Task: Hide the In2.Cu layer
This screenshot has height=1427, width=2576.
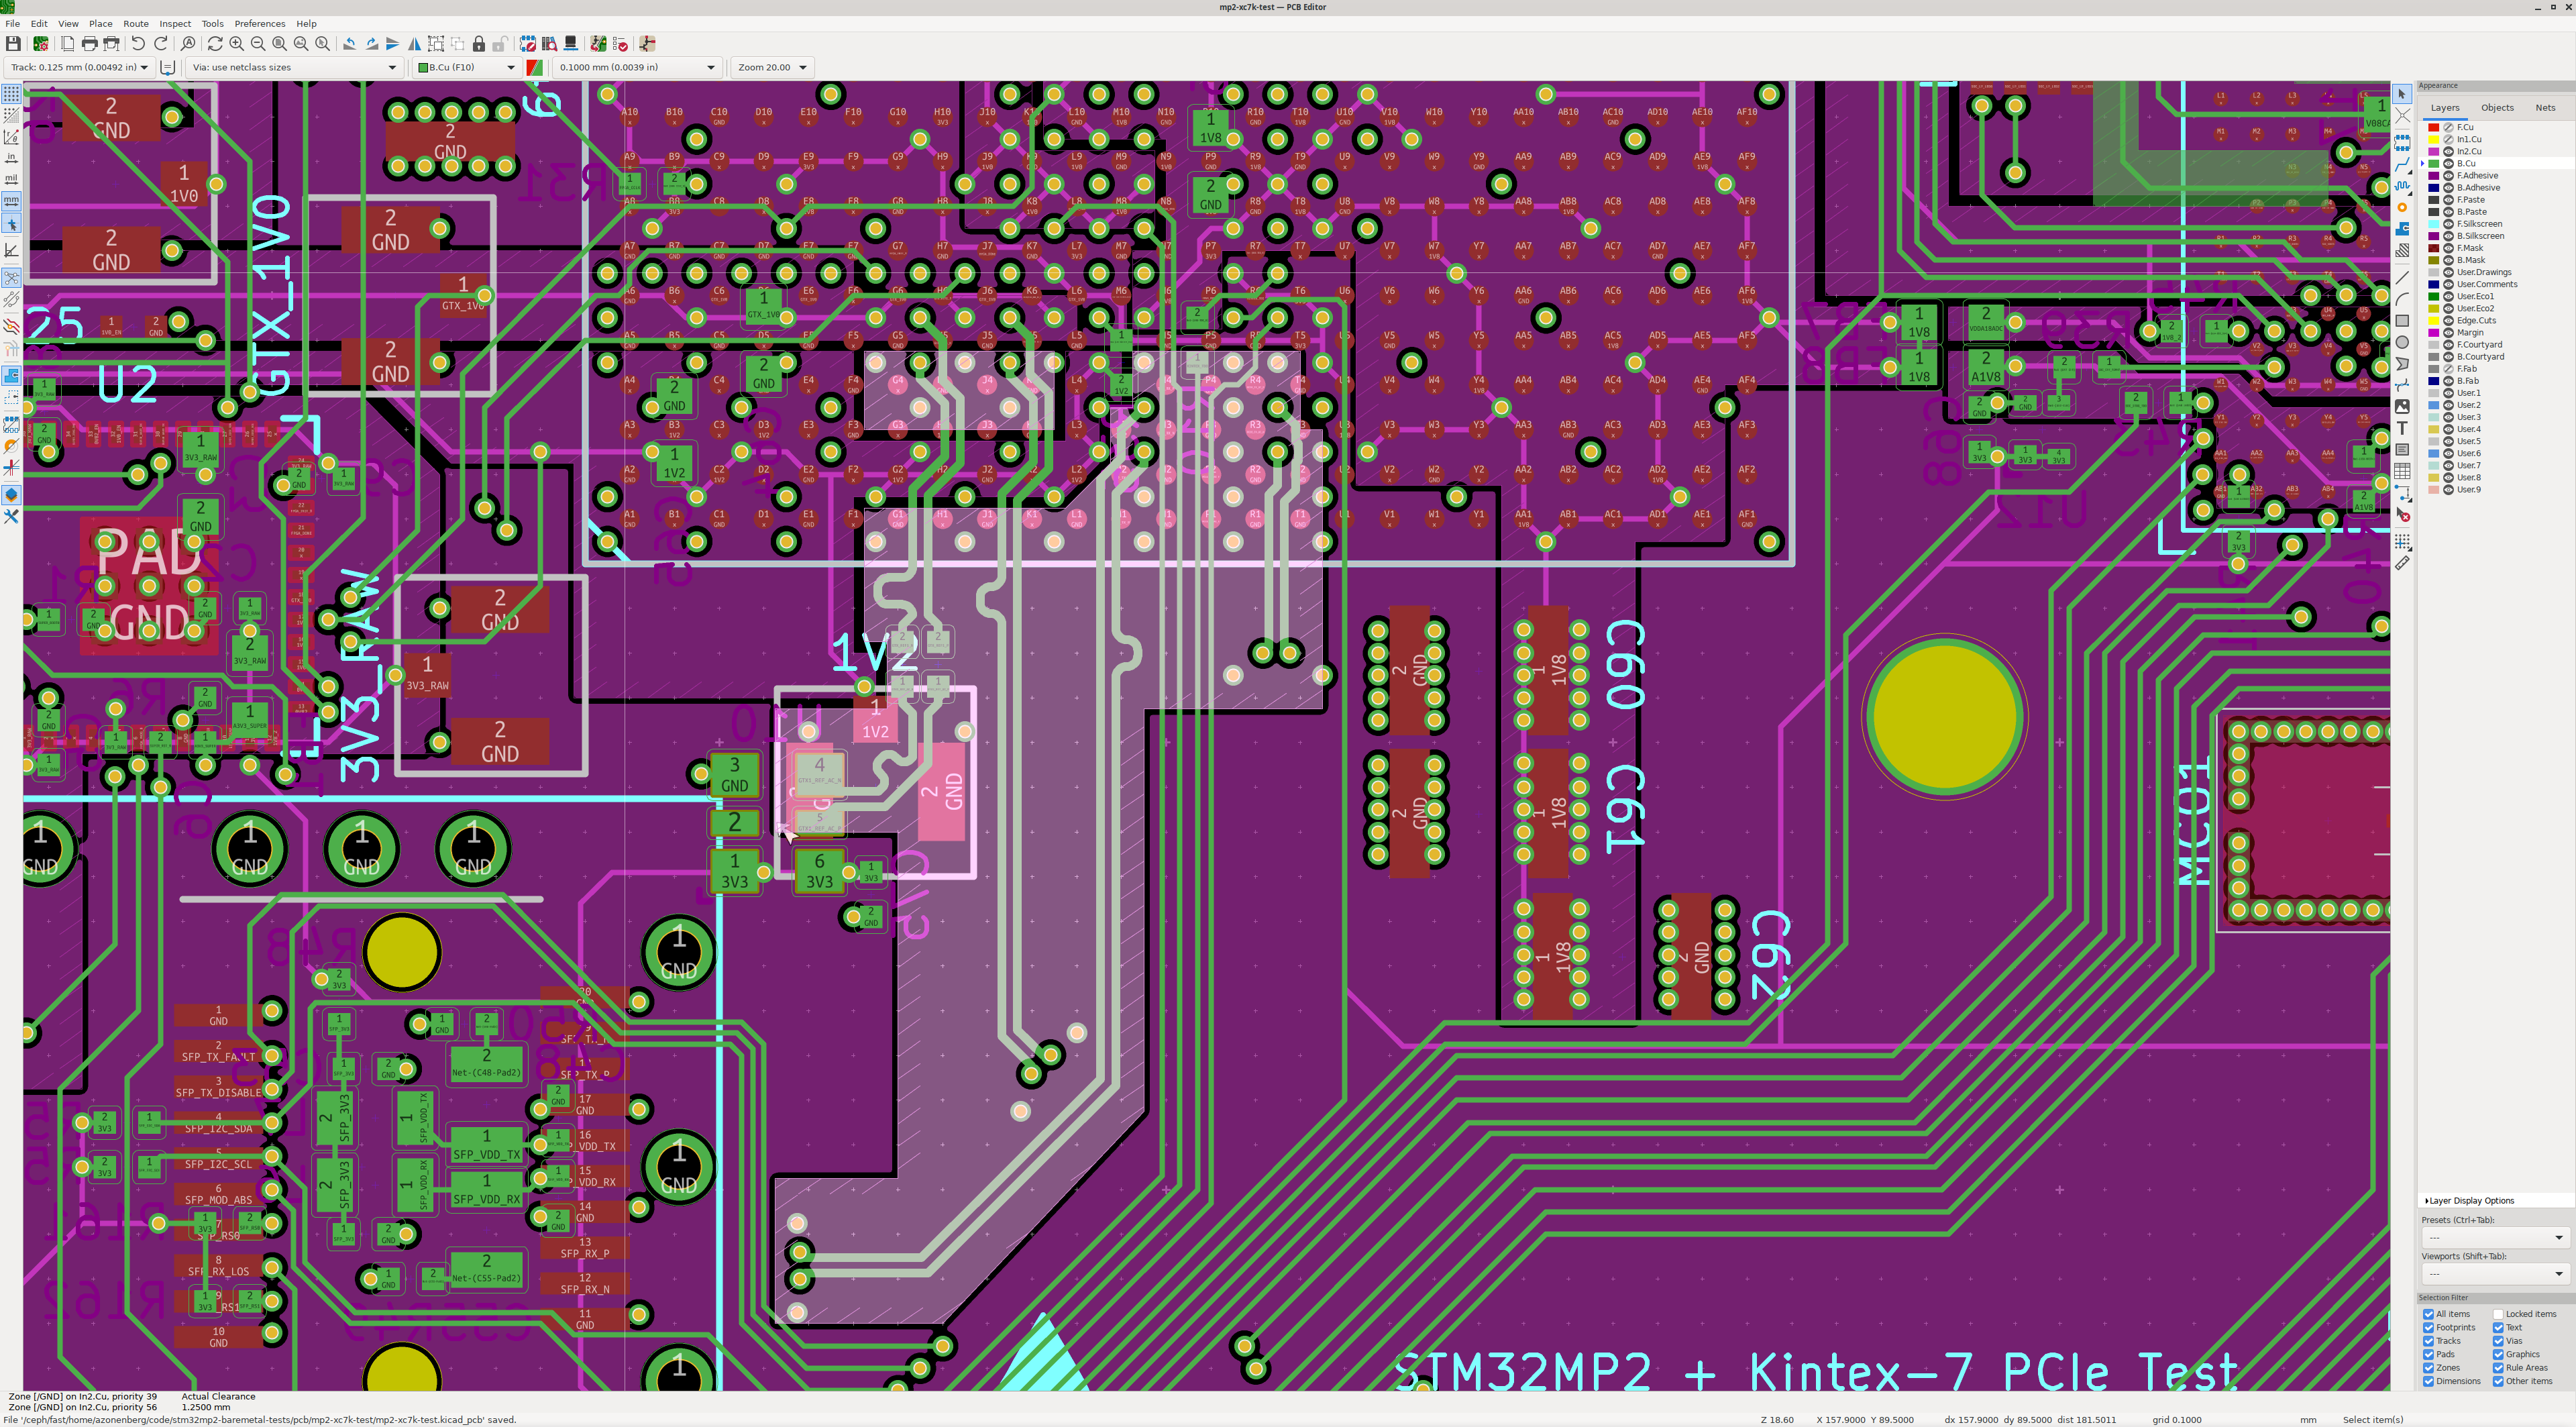Action: pos(2449,151)
